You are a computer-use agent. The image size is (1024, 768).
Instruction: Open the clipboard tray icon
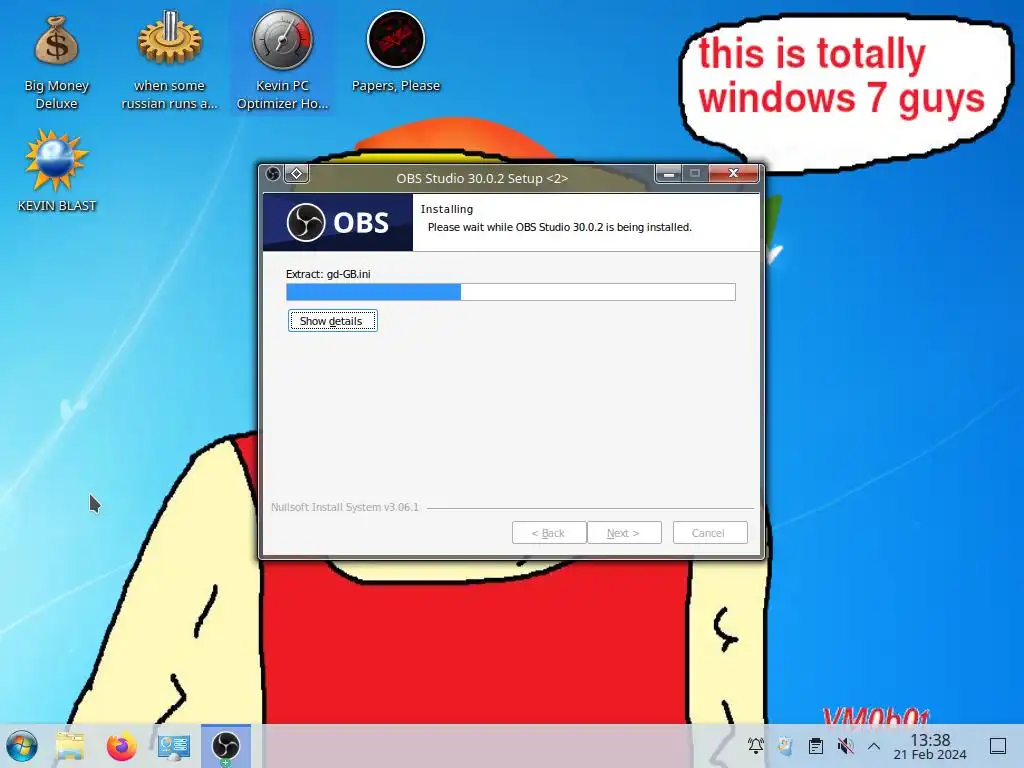click(x=816, y=745)
